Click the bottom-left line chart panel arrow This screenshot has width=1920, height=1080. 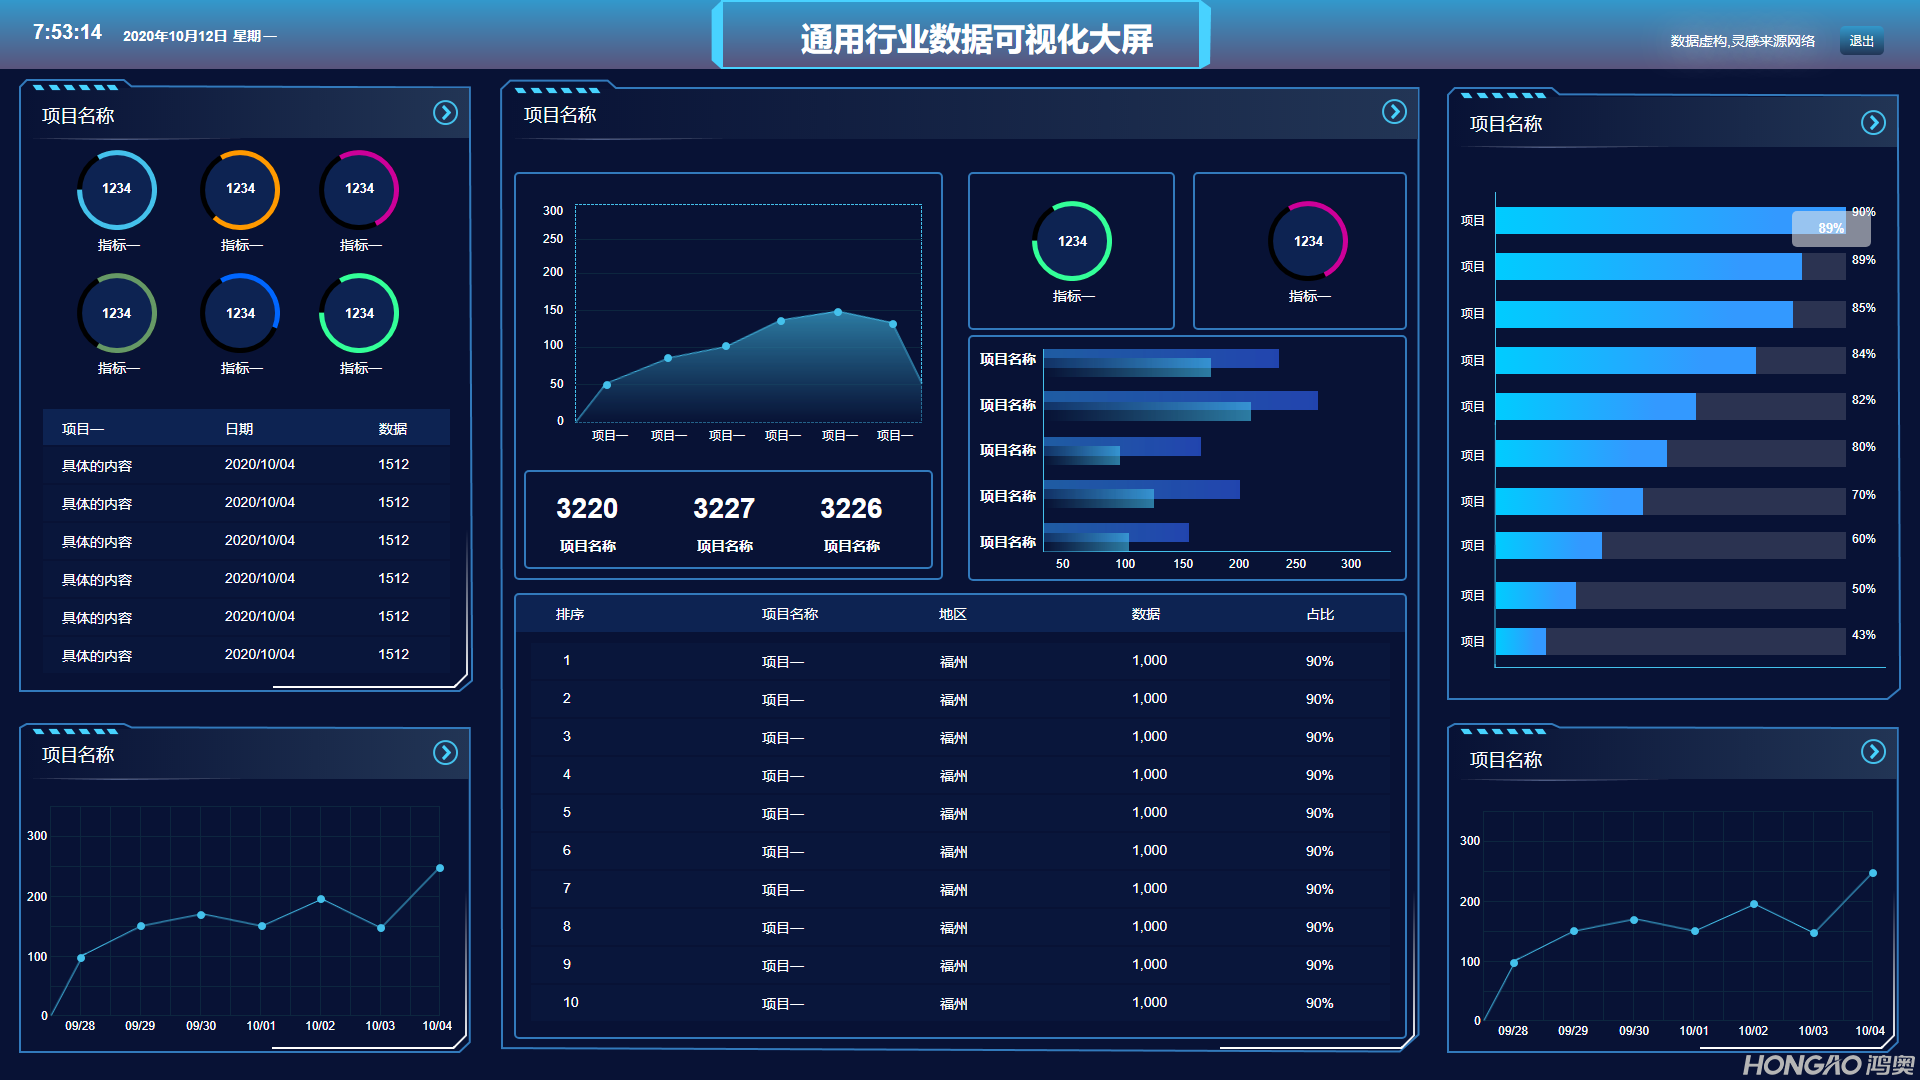tap(445, 753)
